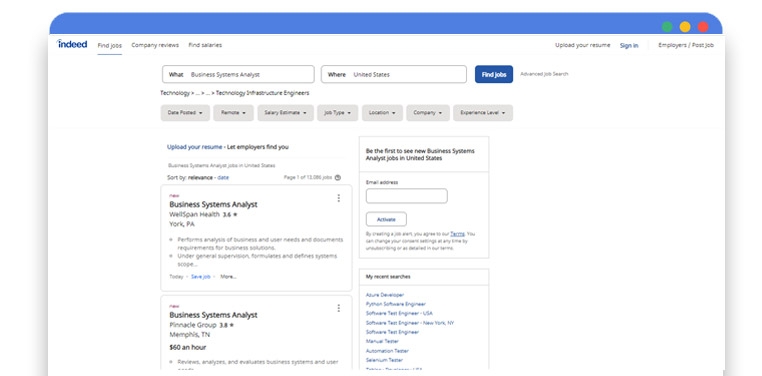Sort results by date link
The height and width of the screenshot is (376, 762).
(x=223, y=178)
